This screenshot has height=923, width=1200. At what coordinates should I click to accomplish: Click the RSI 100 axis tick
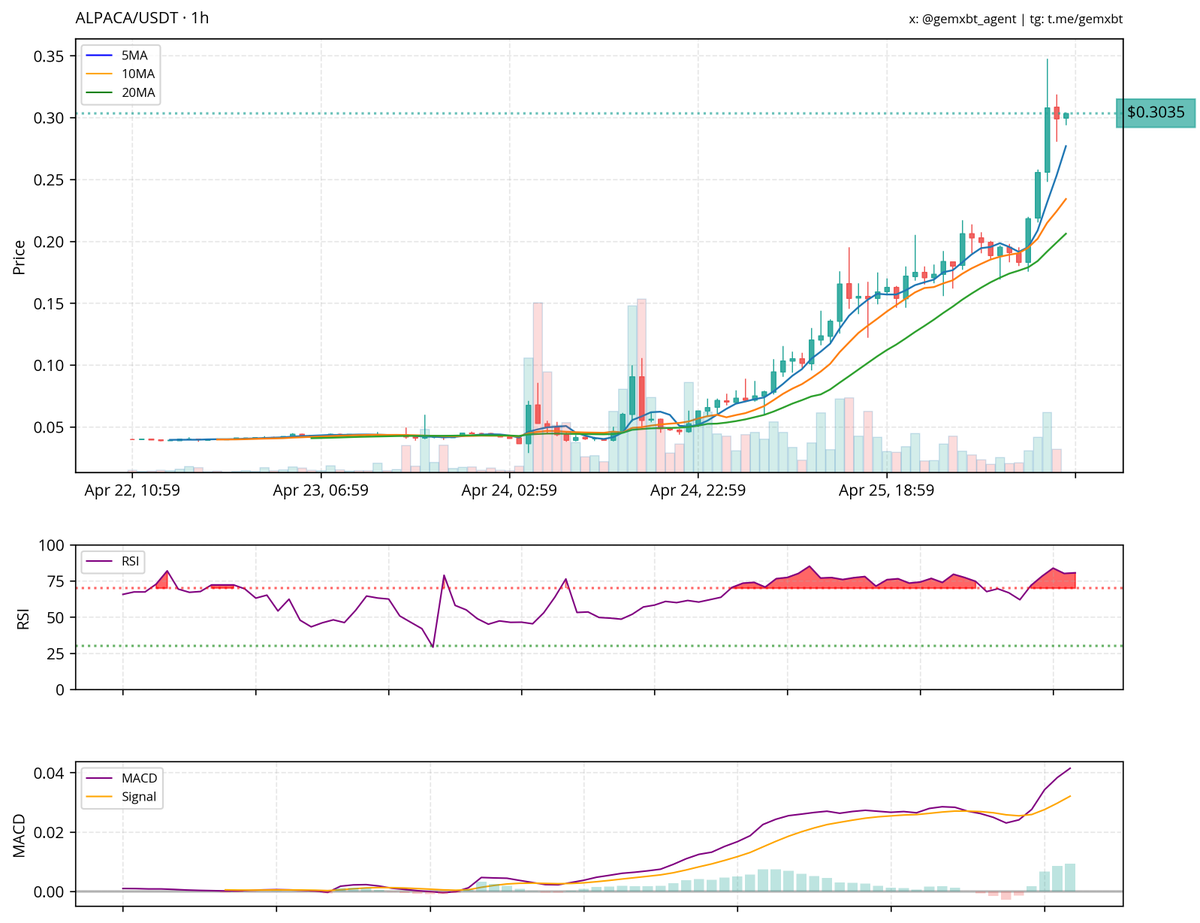pyautogui.click(x=52, y=546)
